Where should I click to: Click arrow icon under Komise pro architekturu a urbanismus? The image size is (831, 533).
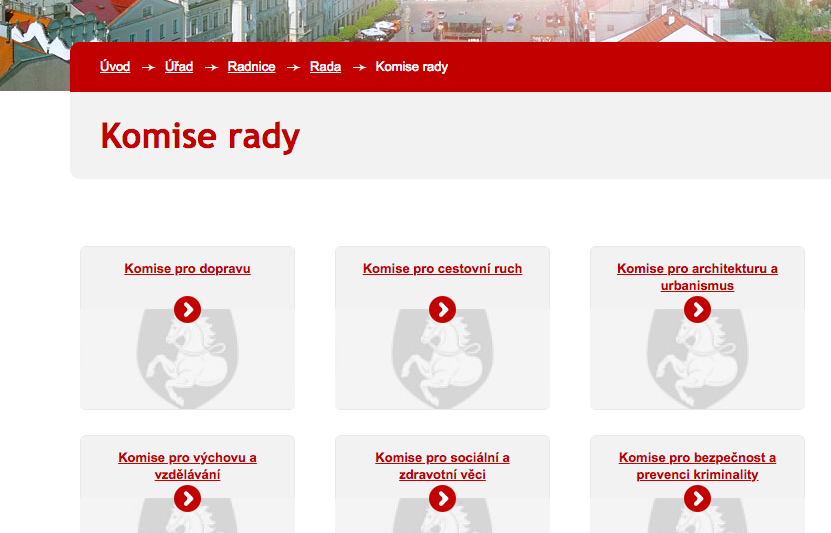tap(697, 309)
